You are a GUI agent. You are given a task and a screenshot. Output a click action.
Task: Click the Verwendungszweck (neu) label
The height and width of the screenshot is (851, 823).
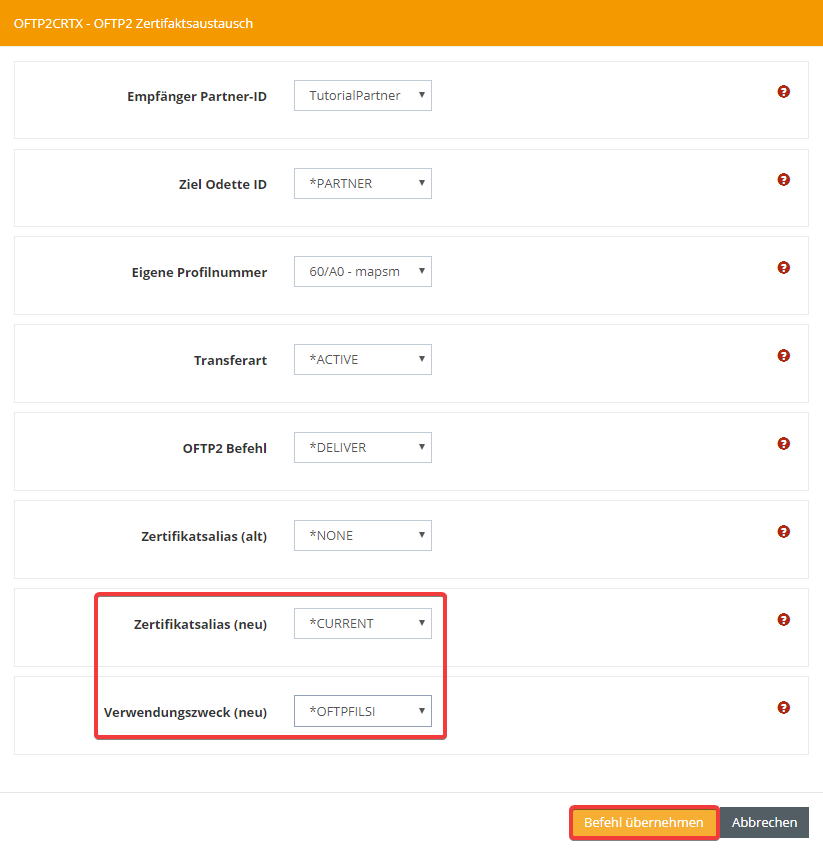point(185,713)
